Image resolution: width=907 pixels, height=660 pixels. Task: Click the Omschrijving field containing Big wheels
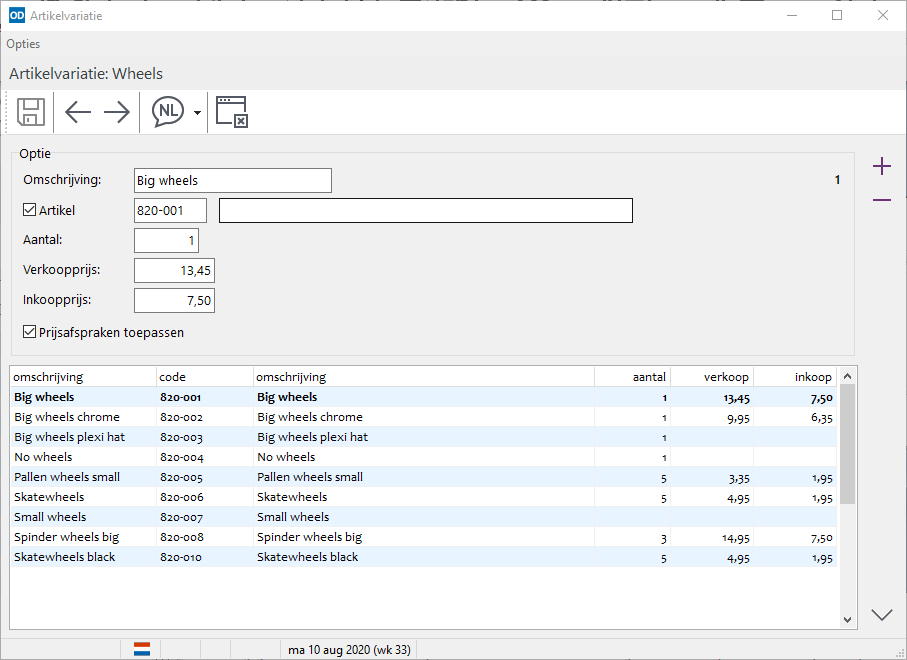point(232,180)
